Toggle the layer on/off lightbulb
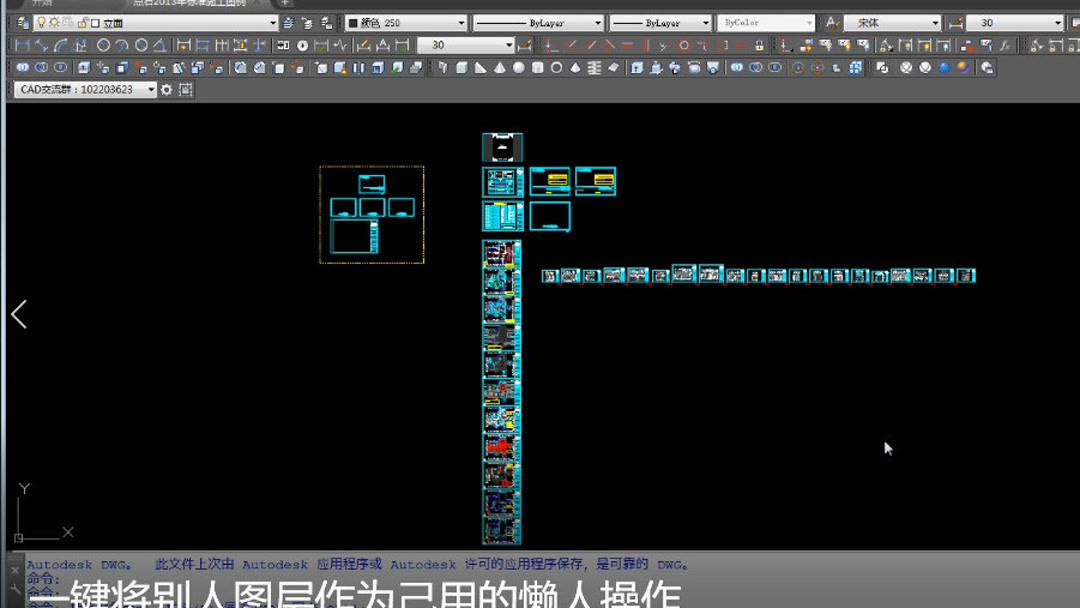Screen dimensions: 1080x608 pos(42,21)
